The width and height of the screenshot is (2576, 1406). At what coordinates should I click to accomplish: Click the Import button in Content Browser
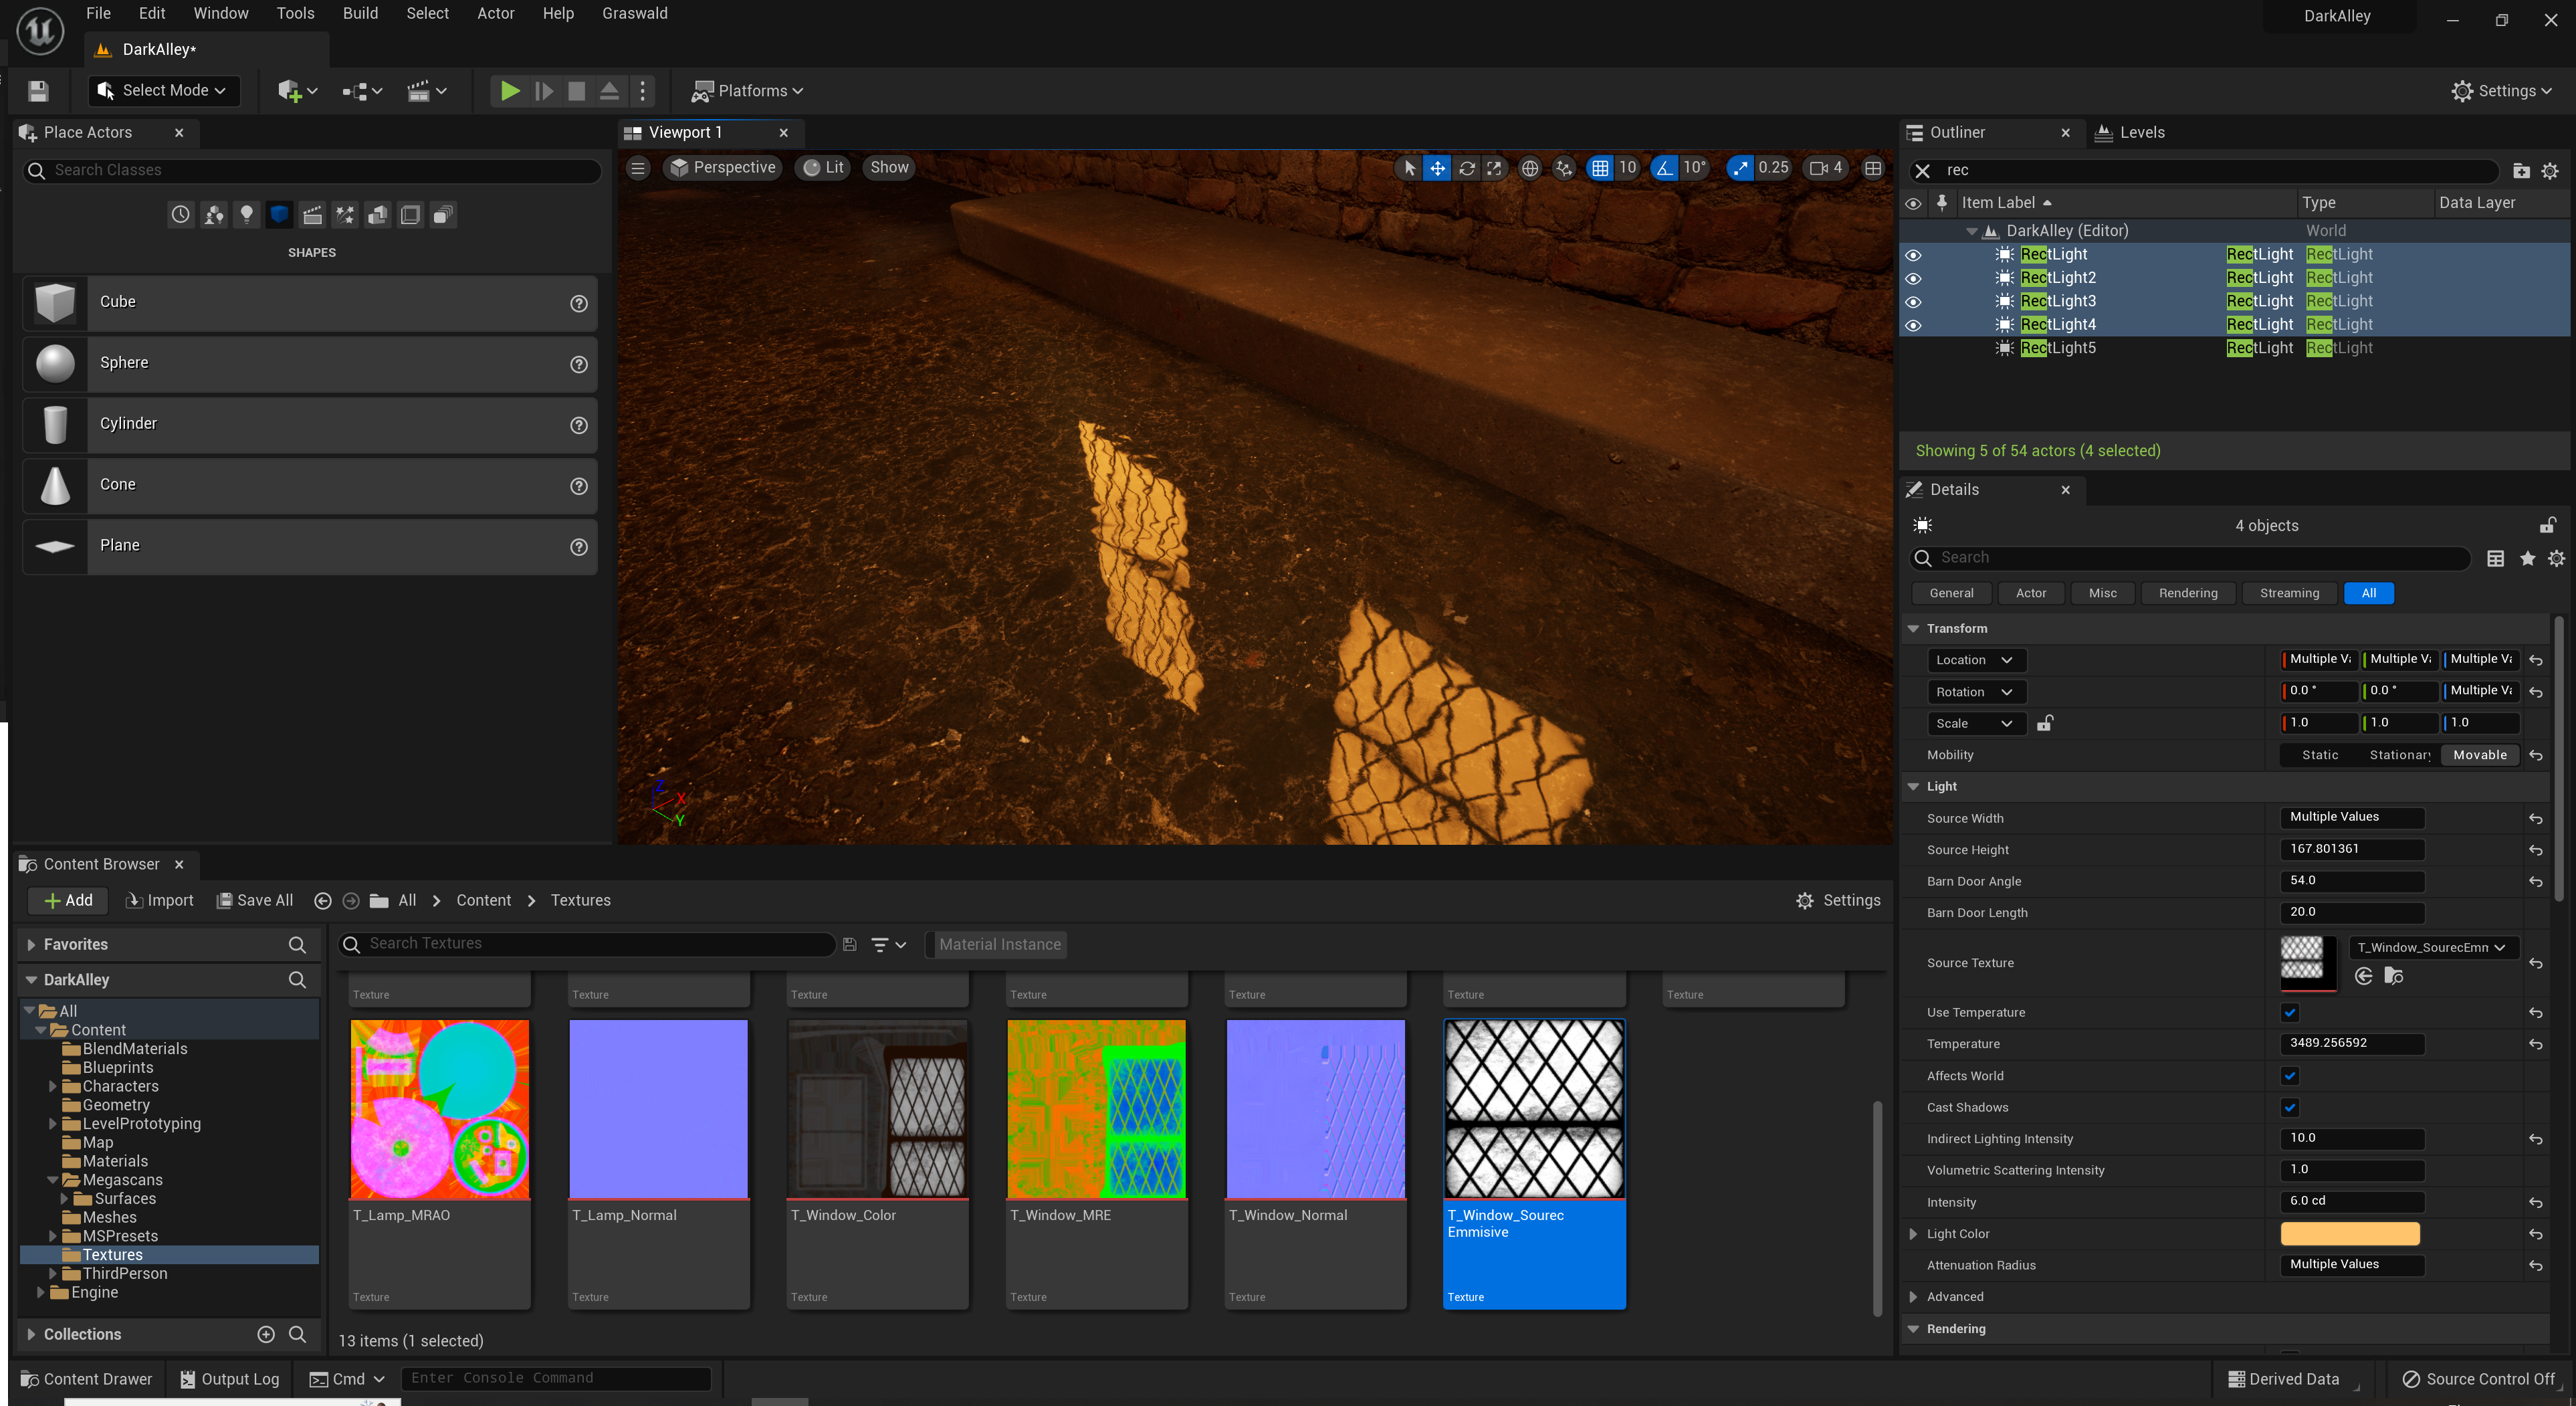pos(160,900)
